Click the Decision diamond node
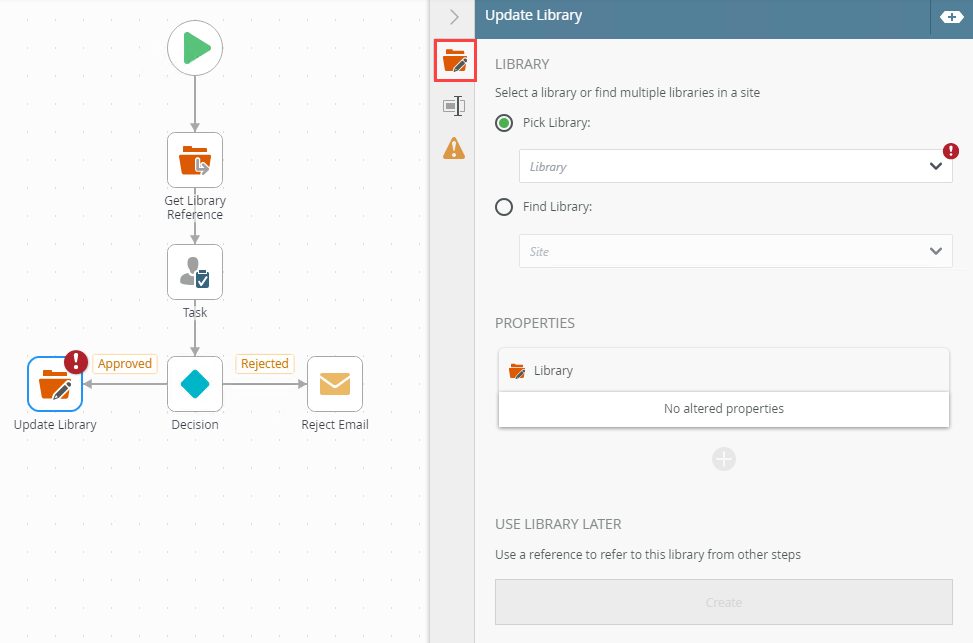 (195, 384)
